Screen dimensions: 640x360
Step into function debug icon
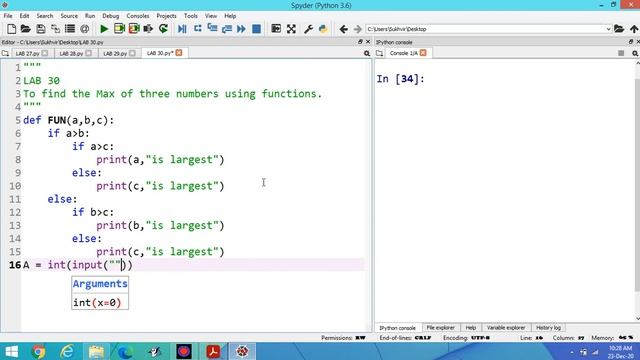pyautogui.click(x=212, y=29)
